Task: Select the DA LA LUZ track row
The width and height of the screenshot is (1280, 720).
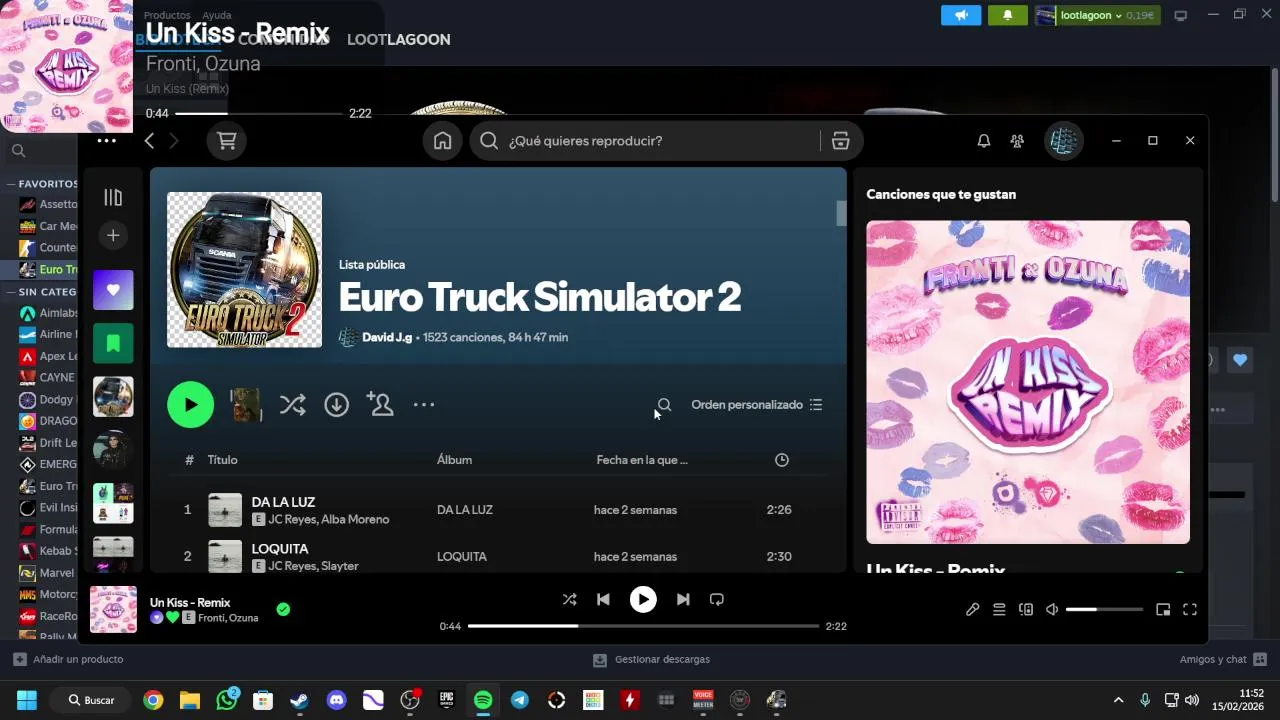Action: [x=498, y=510]
